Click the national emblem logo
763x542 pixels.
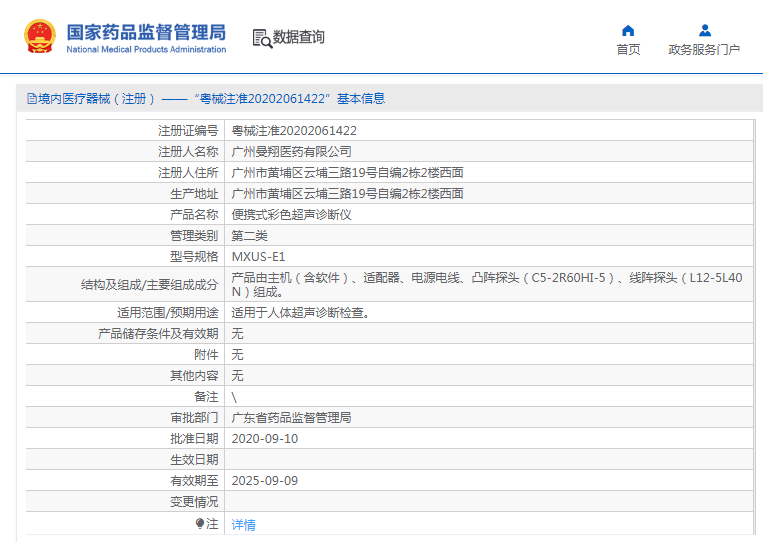(x=39, y=36)
